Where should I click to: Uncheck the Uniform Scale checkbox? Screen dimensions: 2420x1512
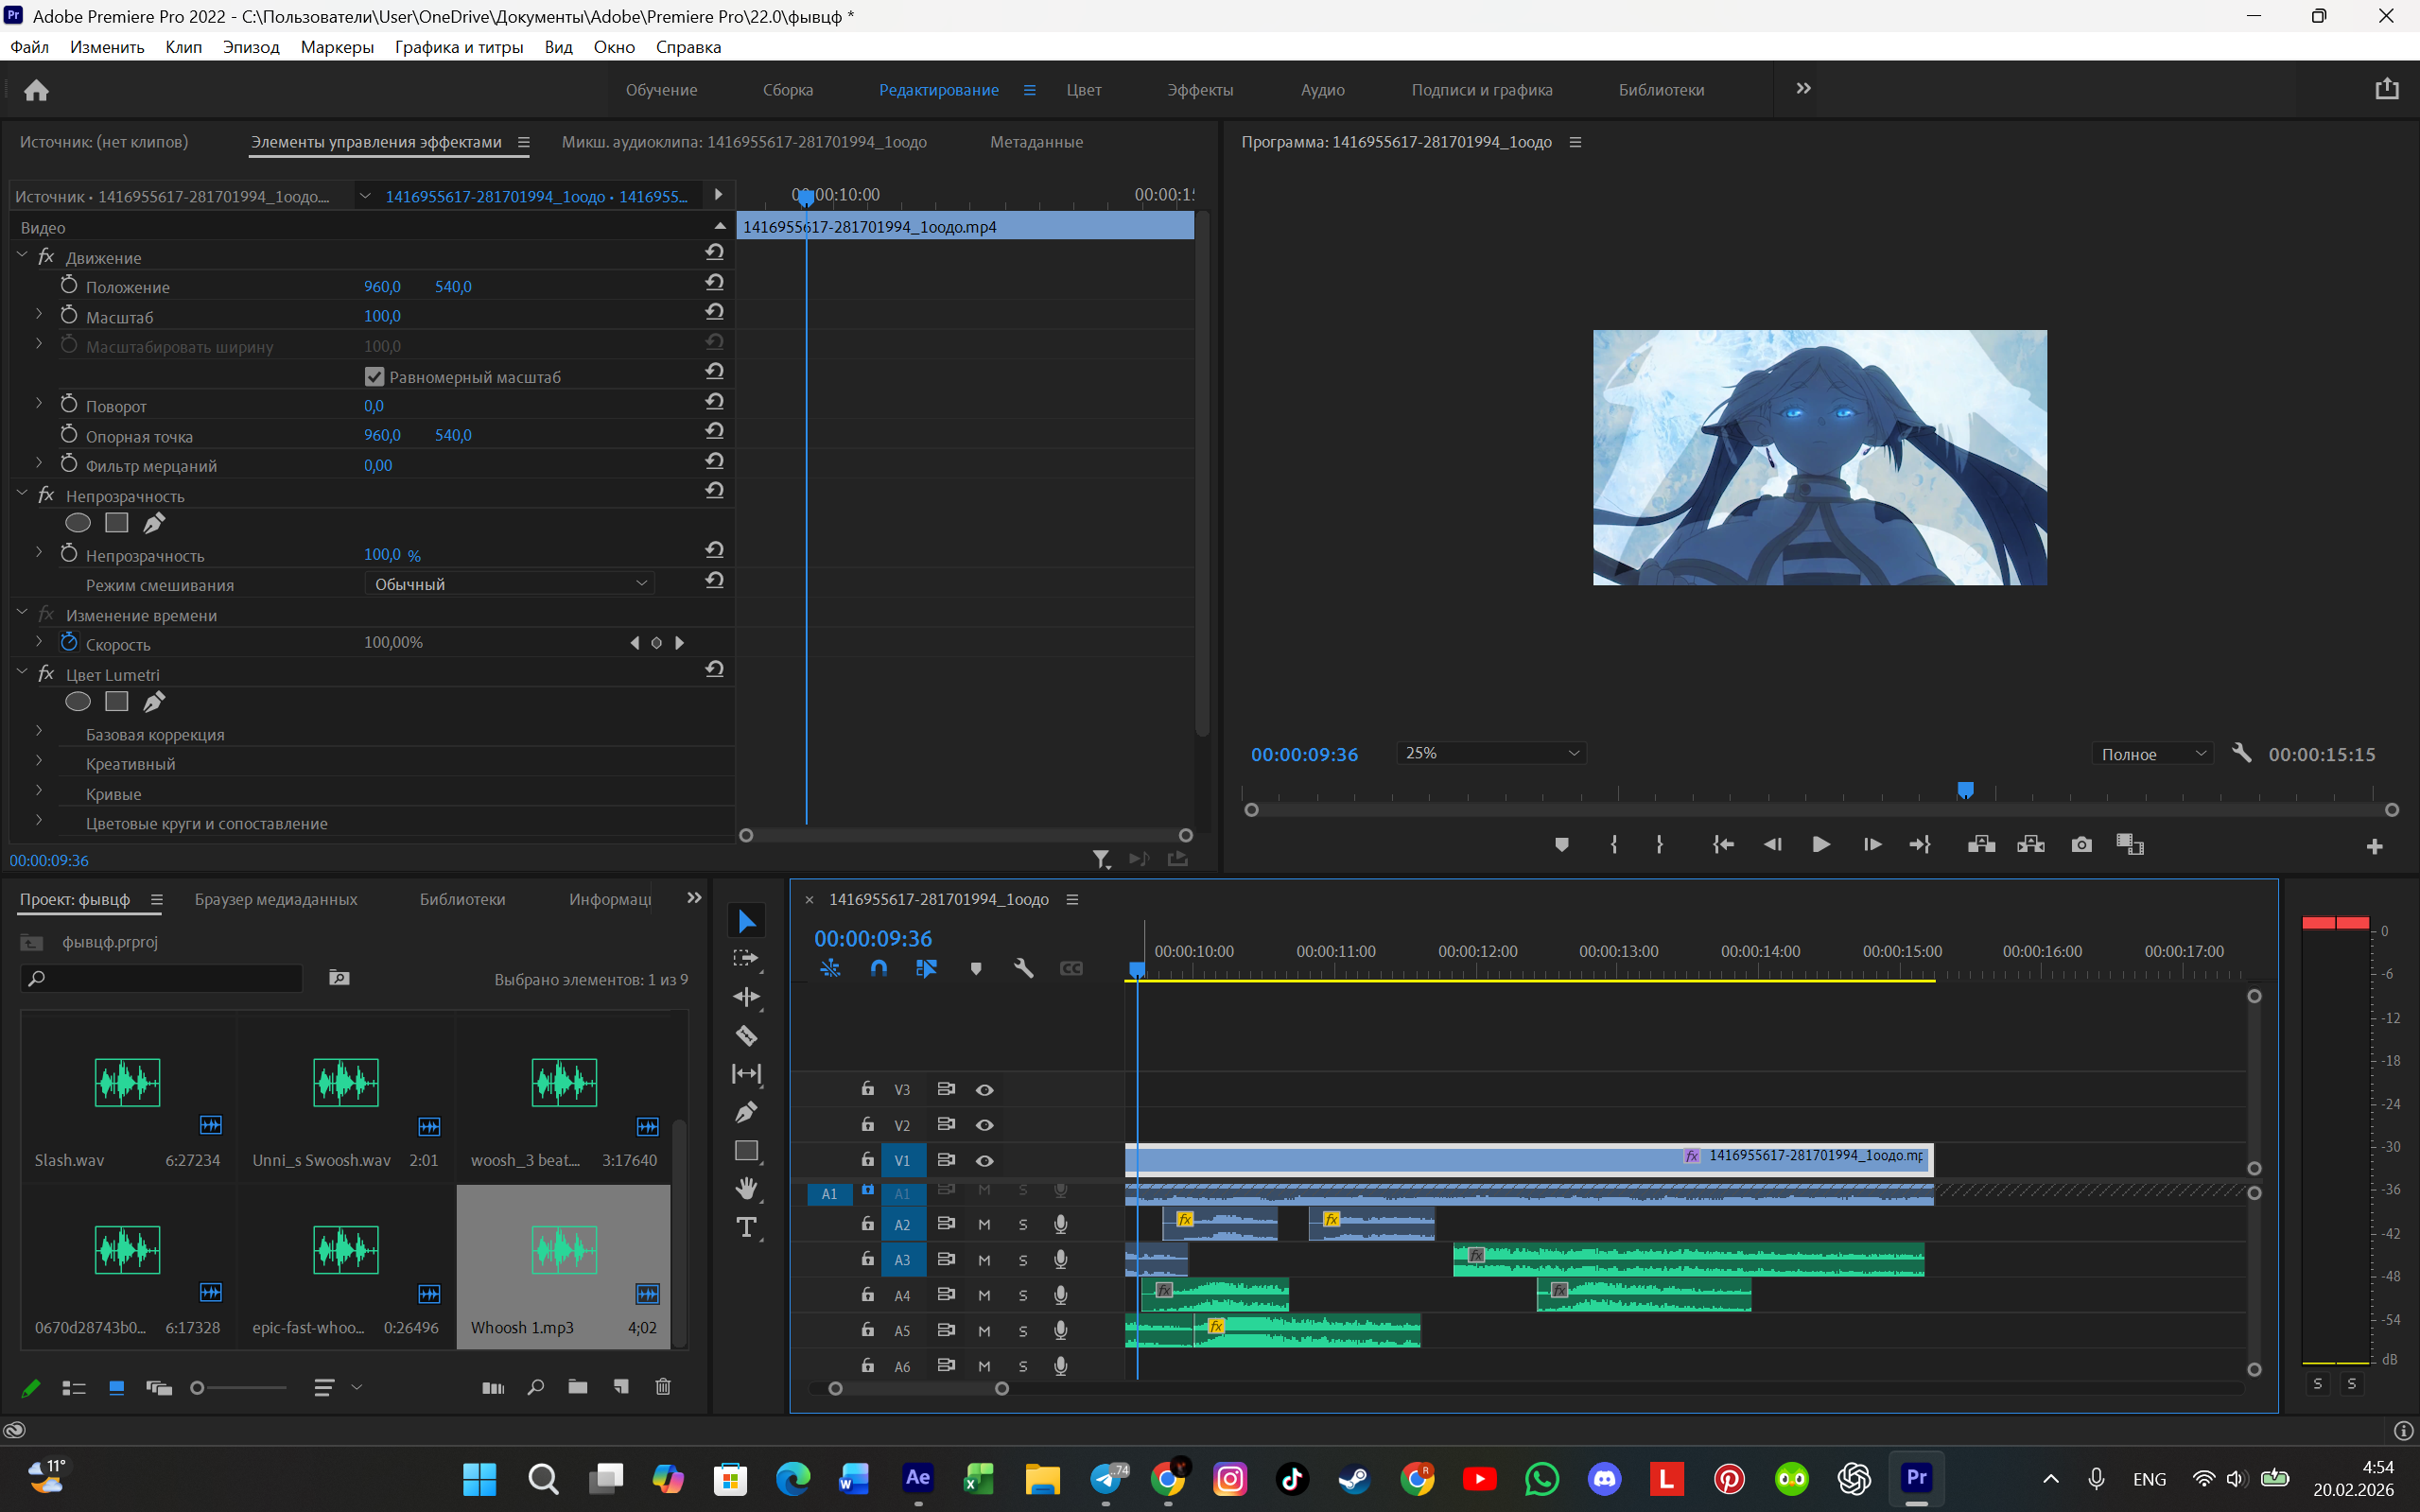point(375,377)
